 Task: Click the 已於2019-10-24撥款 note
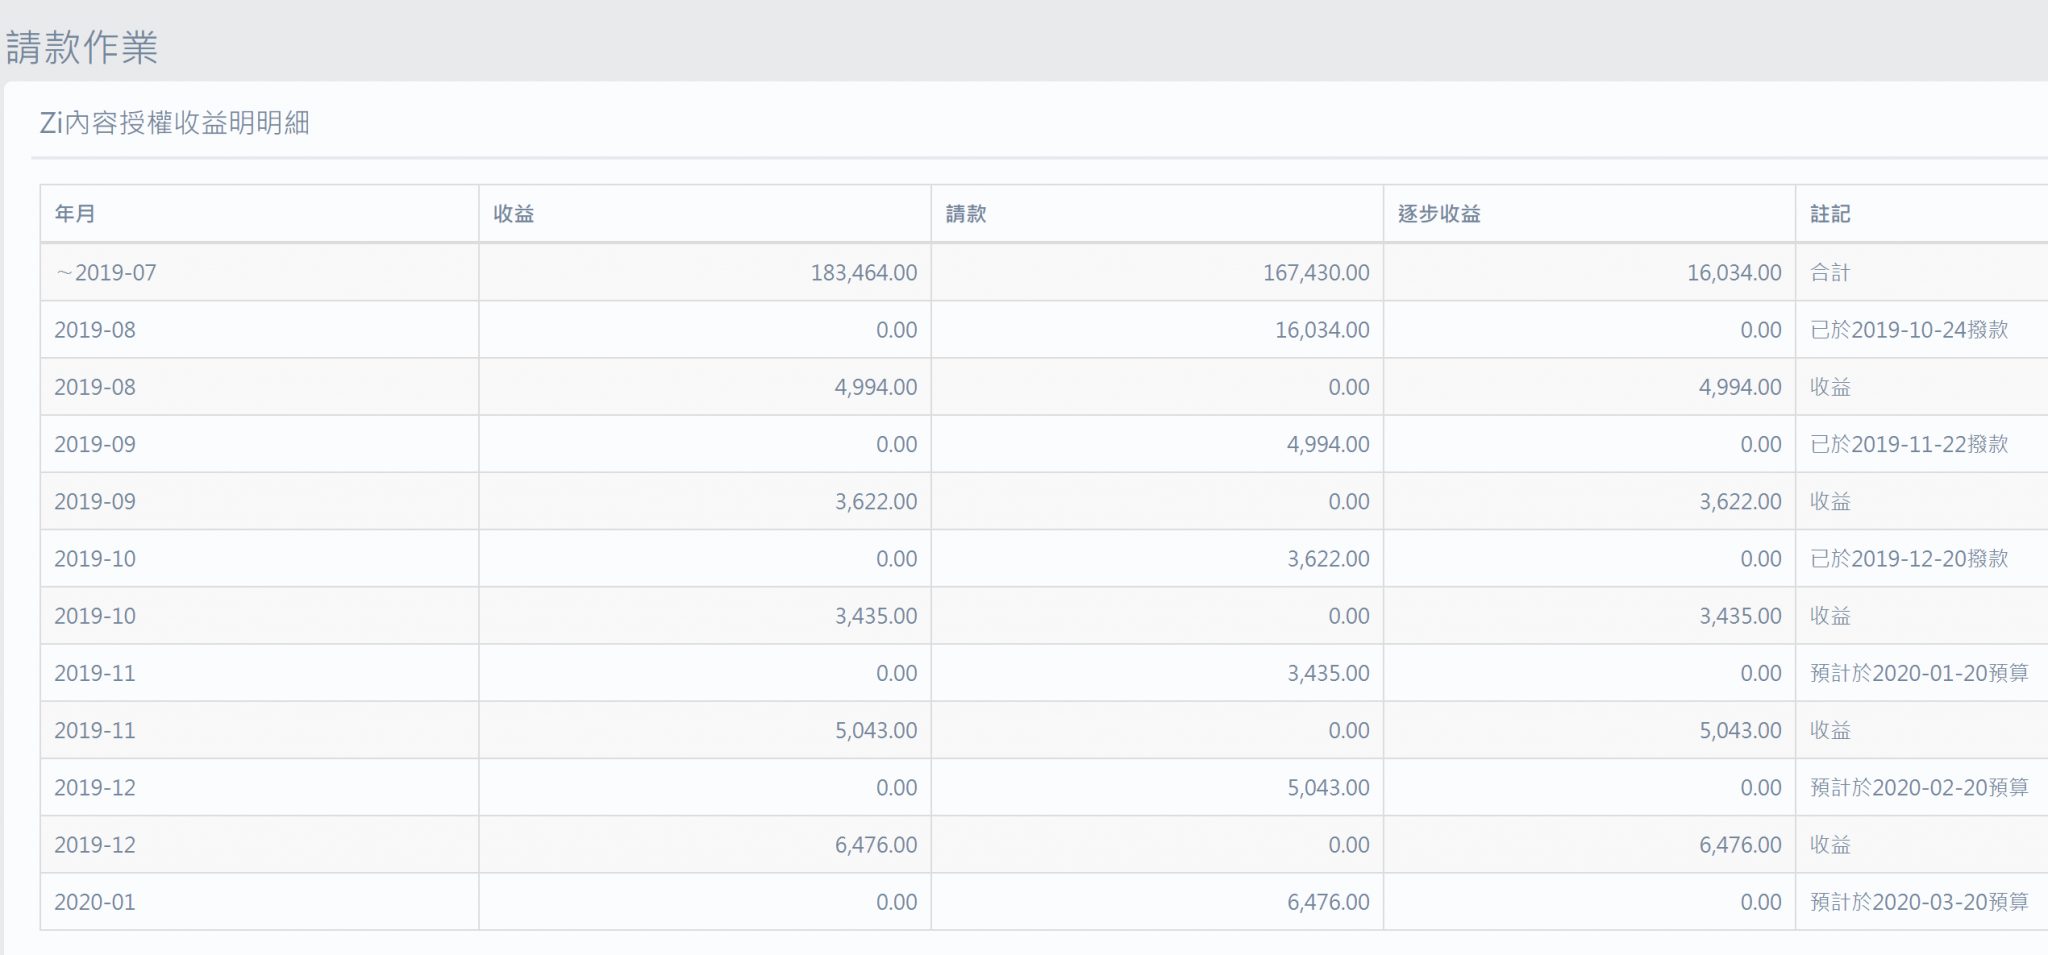pyautogui.click(x=1908, y=330)
